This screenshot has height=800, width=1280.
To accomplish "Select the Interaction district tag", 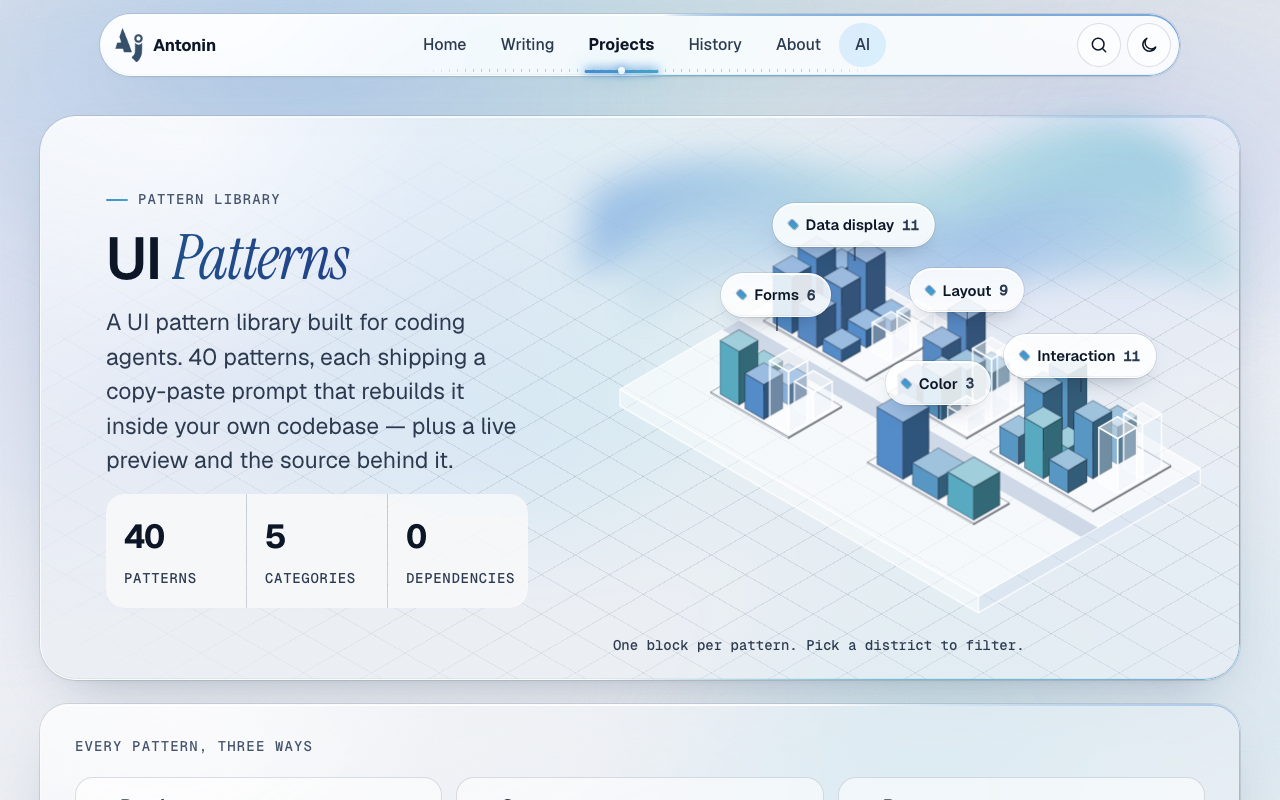I will (x=1079, y=356).
